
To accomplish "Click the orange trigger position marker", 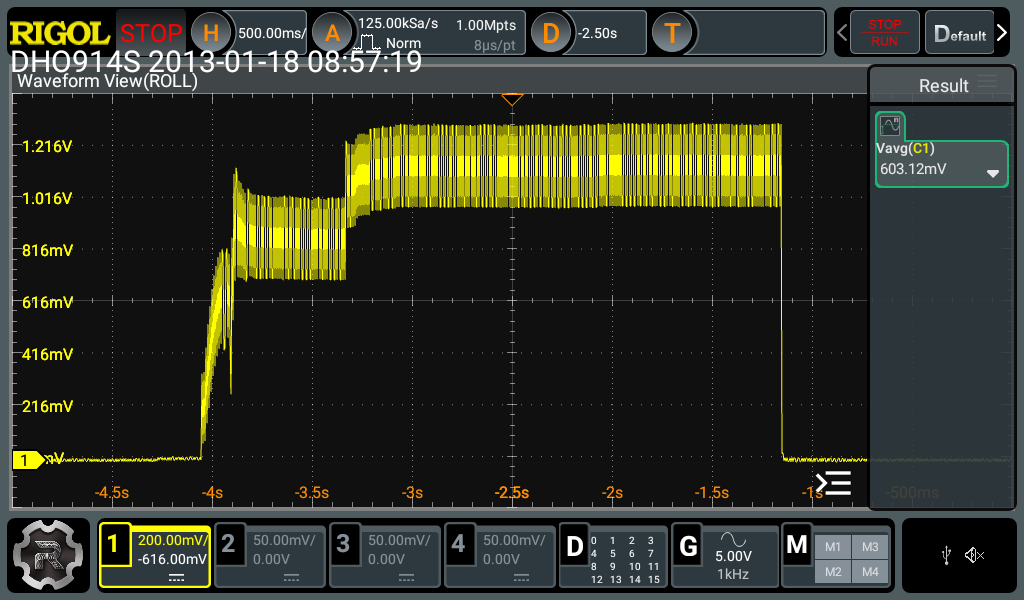I will pyautogui.click(x=512, y=99).
